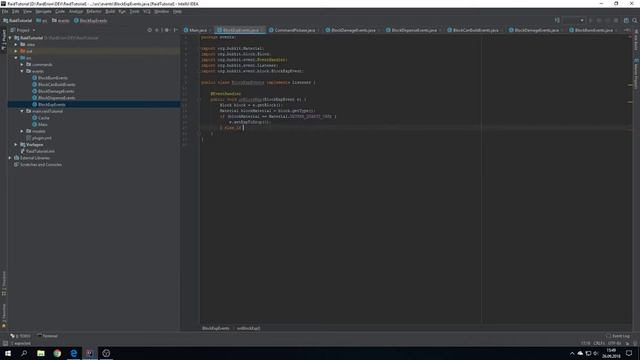
Task: Toggle tool window quick access button
Action: click(5, 343)
